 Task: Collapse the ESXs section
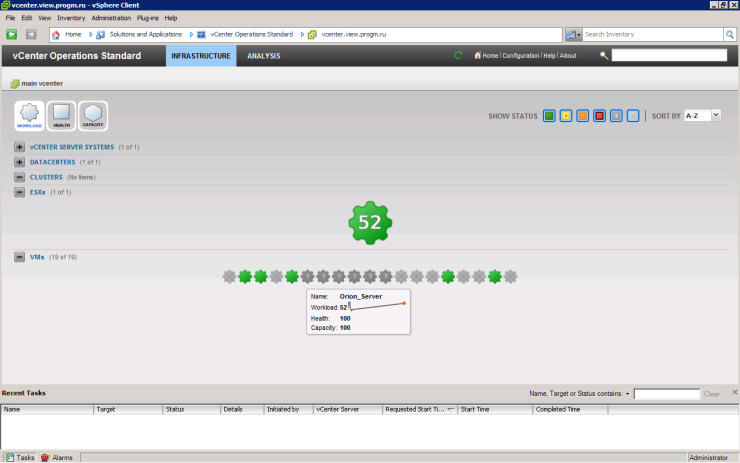tap(19, 193)
